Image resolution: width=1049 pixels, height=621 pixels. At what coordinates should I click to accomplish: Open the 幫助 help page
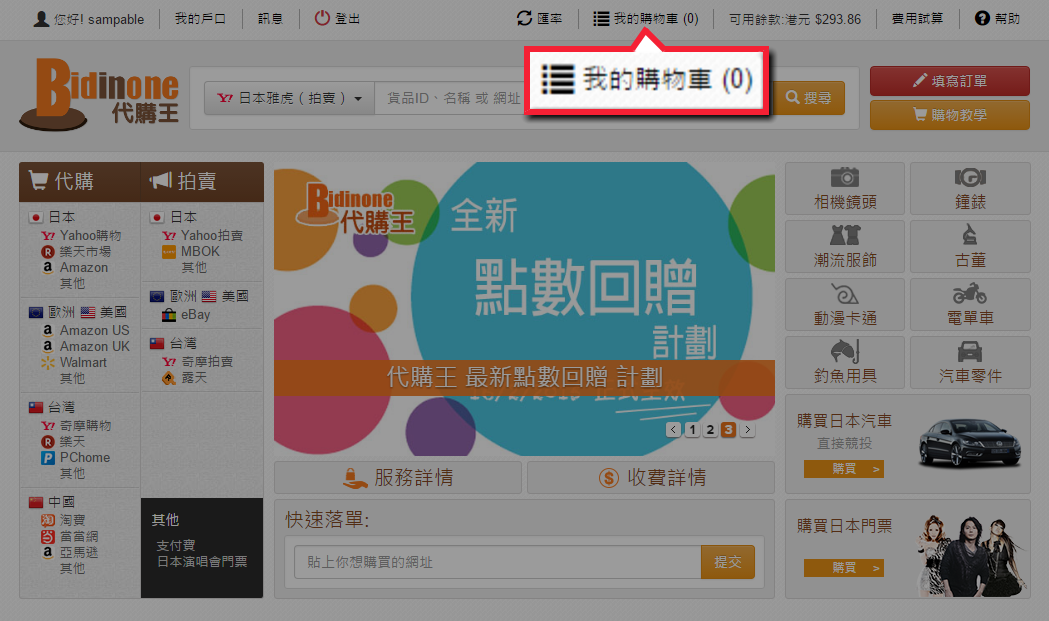(x=997, y=19)
